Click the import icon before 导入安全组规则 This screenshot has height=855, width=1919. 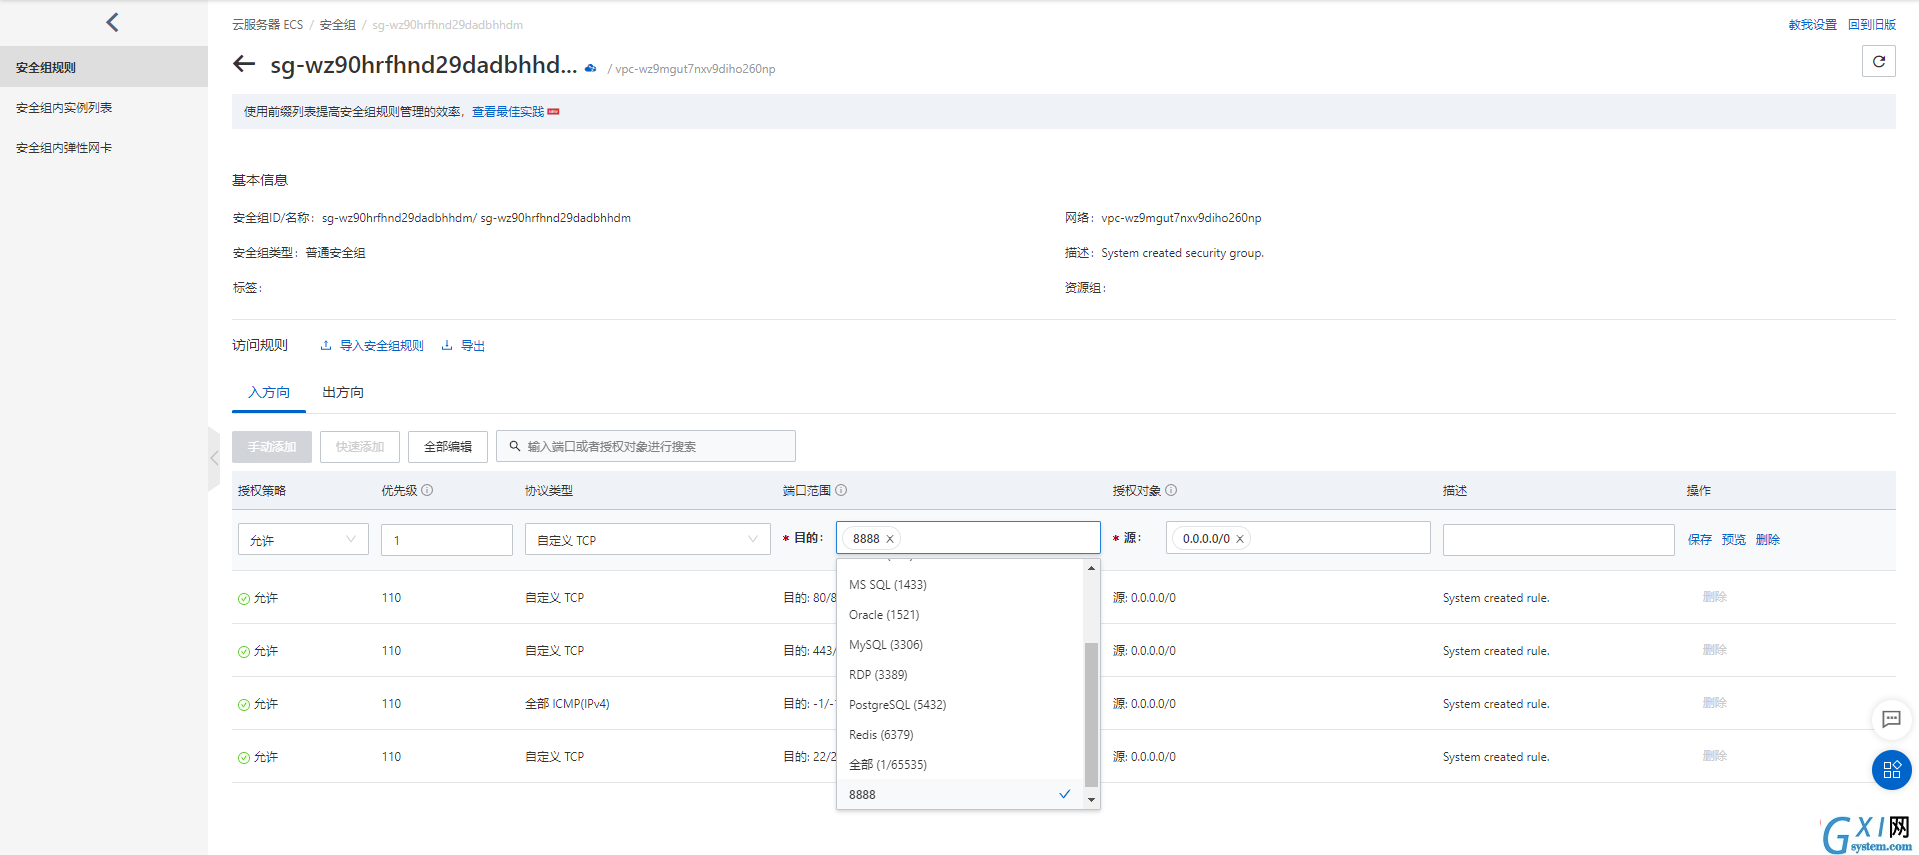[x=326, y=345]
